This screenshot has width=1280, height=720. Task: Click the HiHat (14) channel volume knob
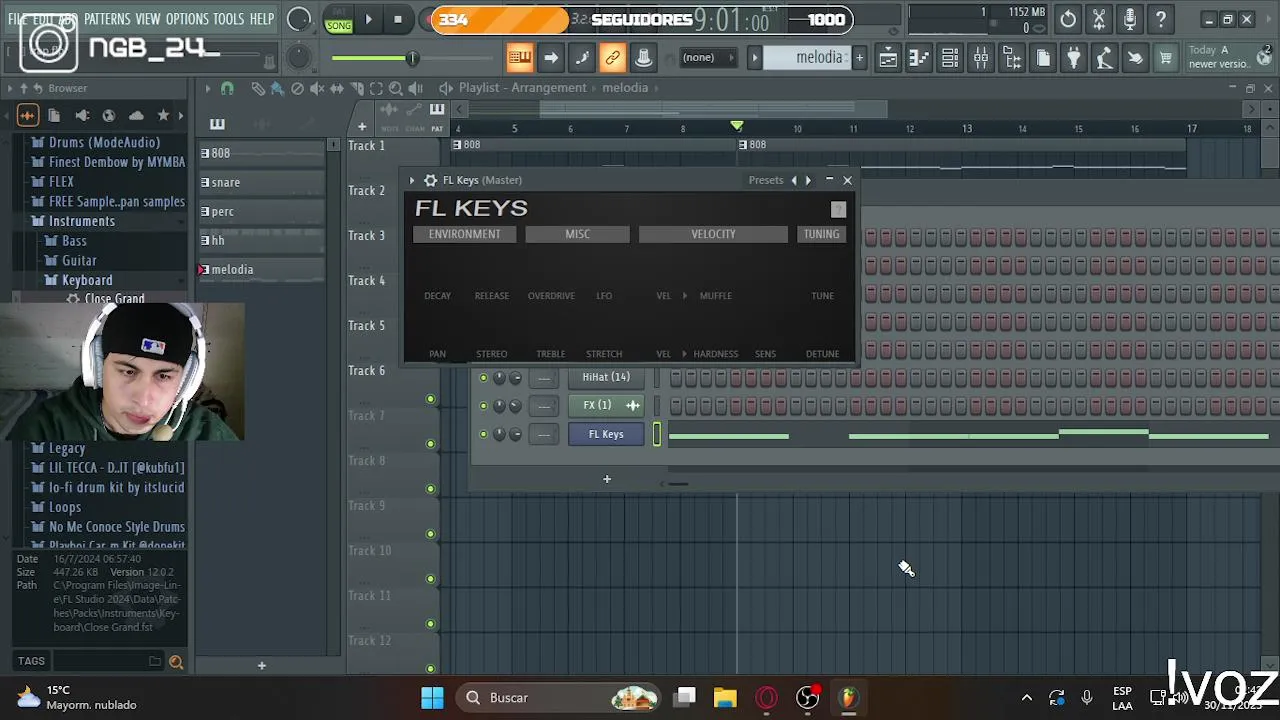tap(515, 377)
